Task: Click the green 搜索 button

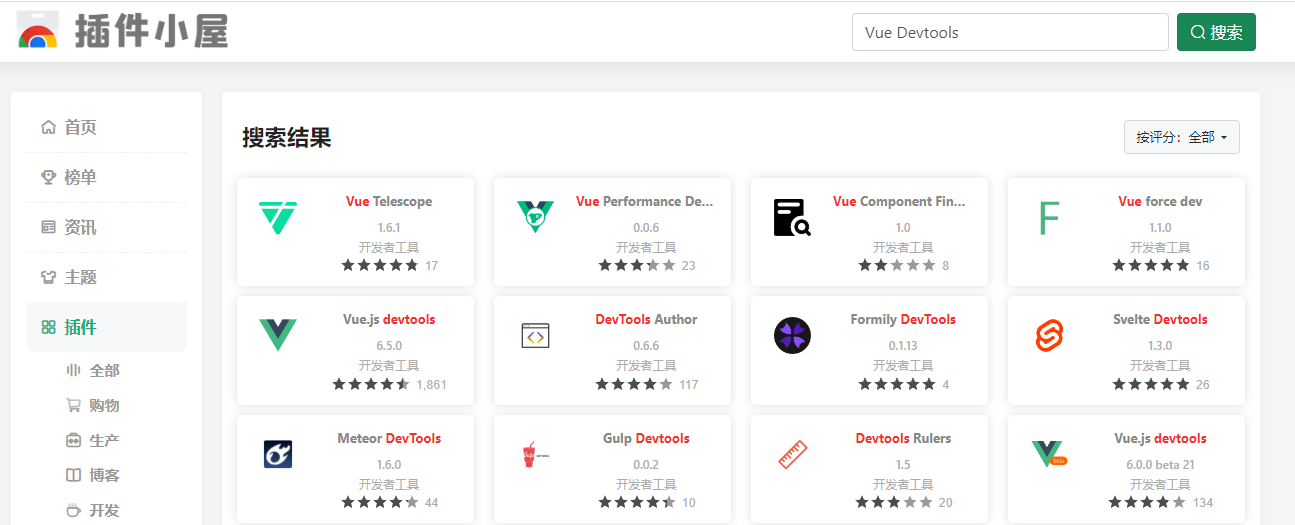Action: [1216, 32]
